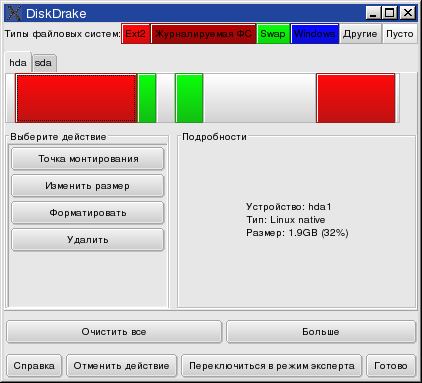Click the Точка монтирования button
This screenshot has width=422, height=383.
88,159
